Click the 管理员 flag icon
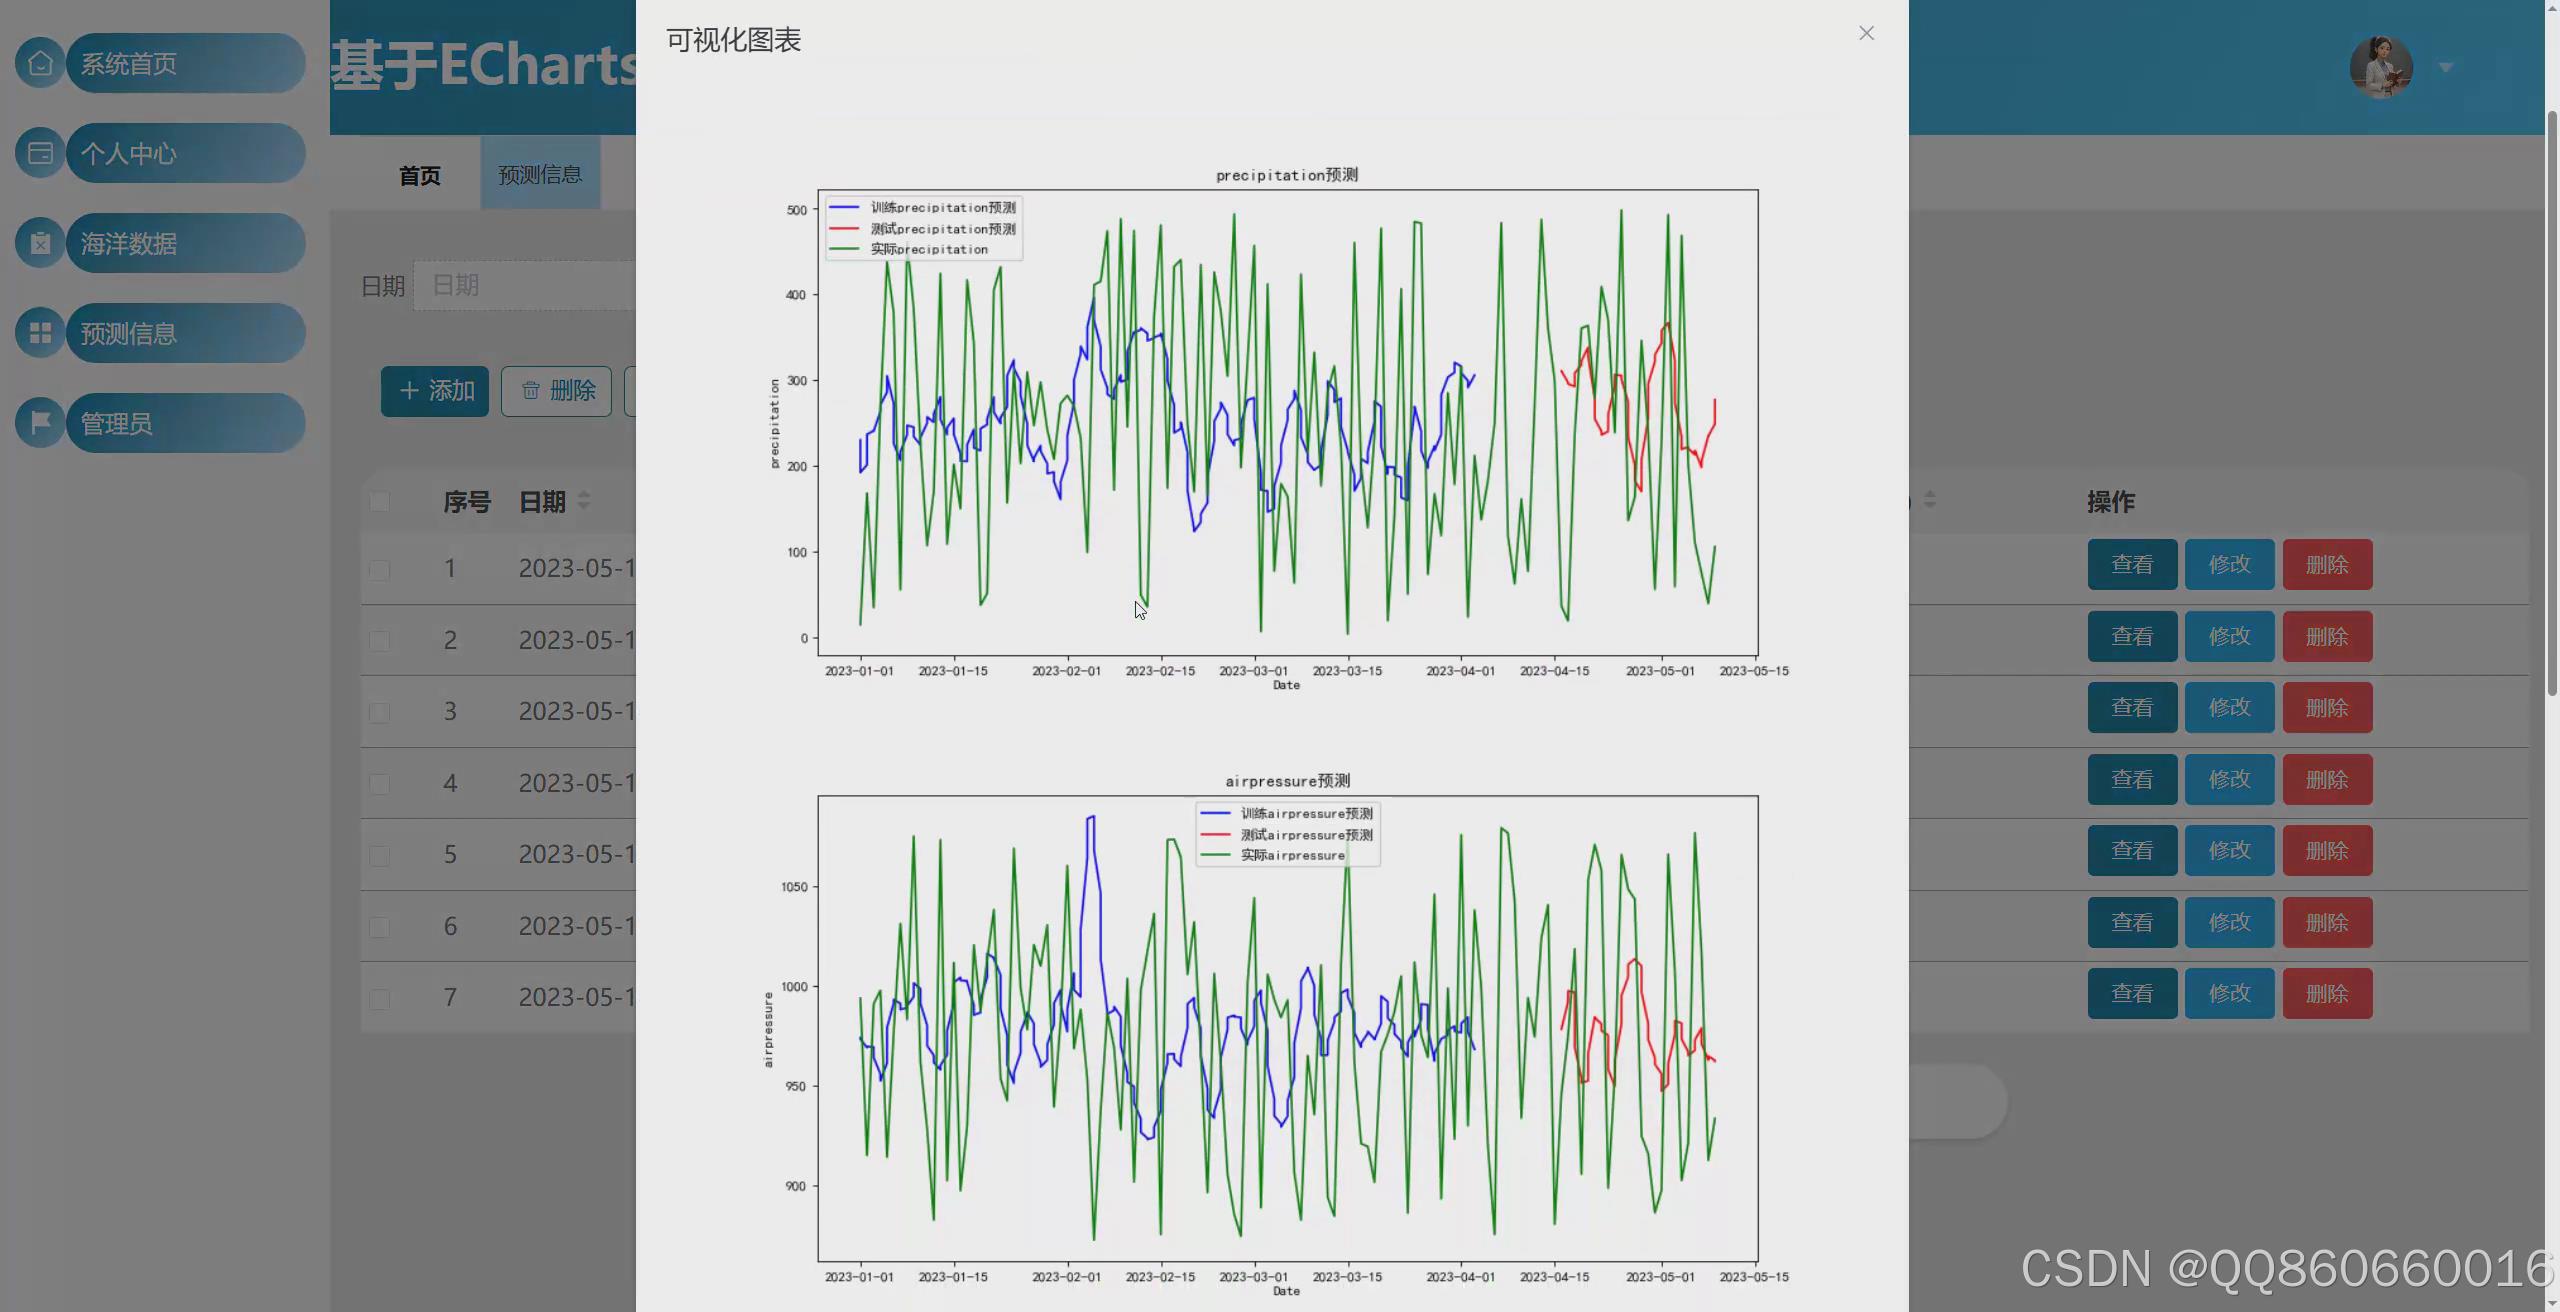The image size is (2560, 1312). pyautogui.click(x=40, y=423)
